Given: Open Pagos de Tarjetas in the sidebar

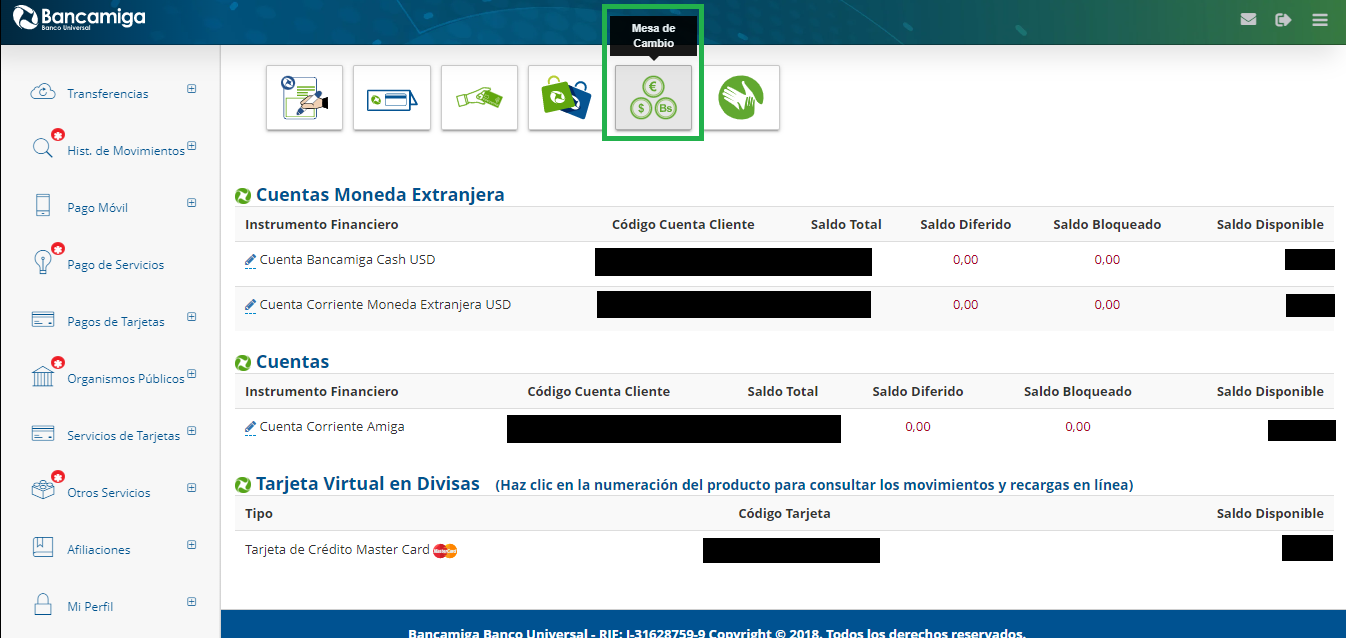Looking at the screenshot, I should coord(116,321).
